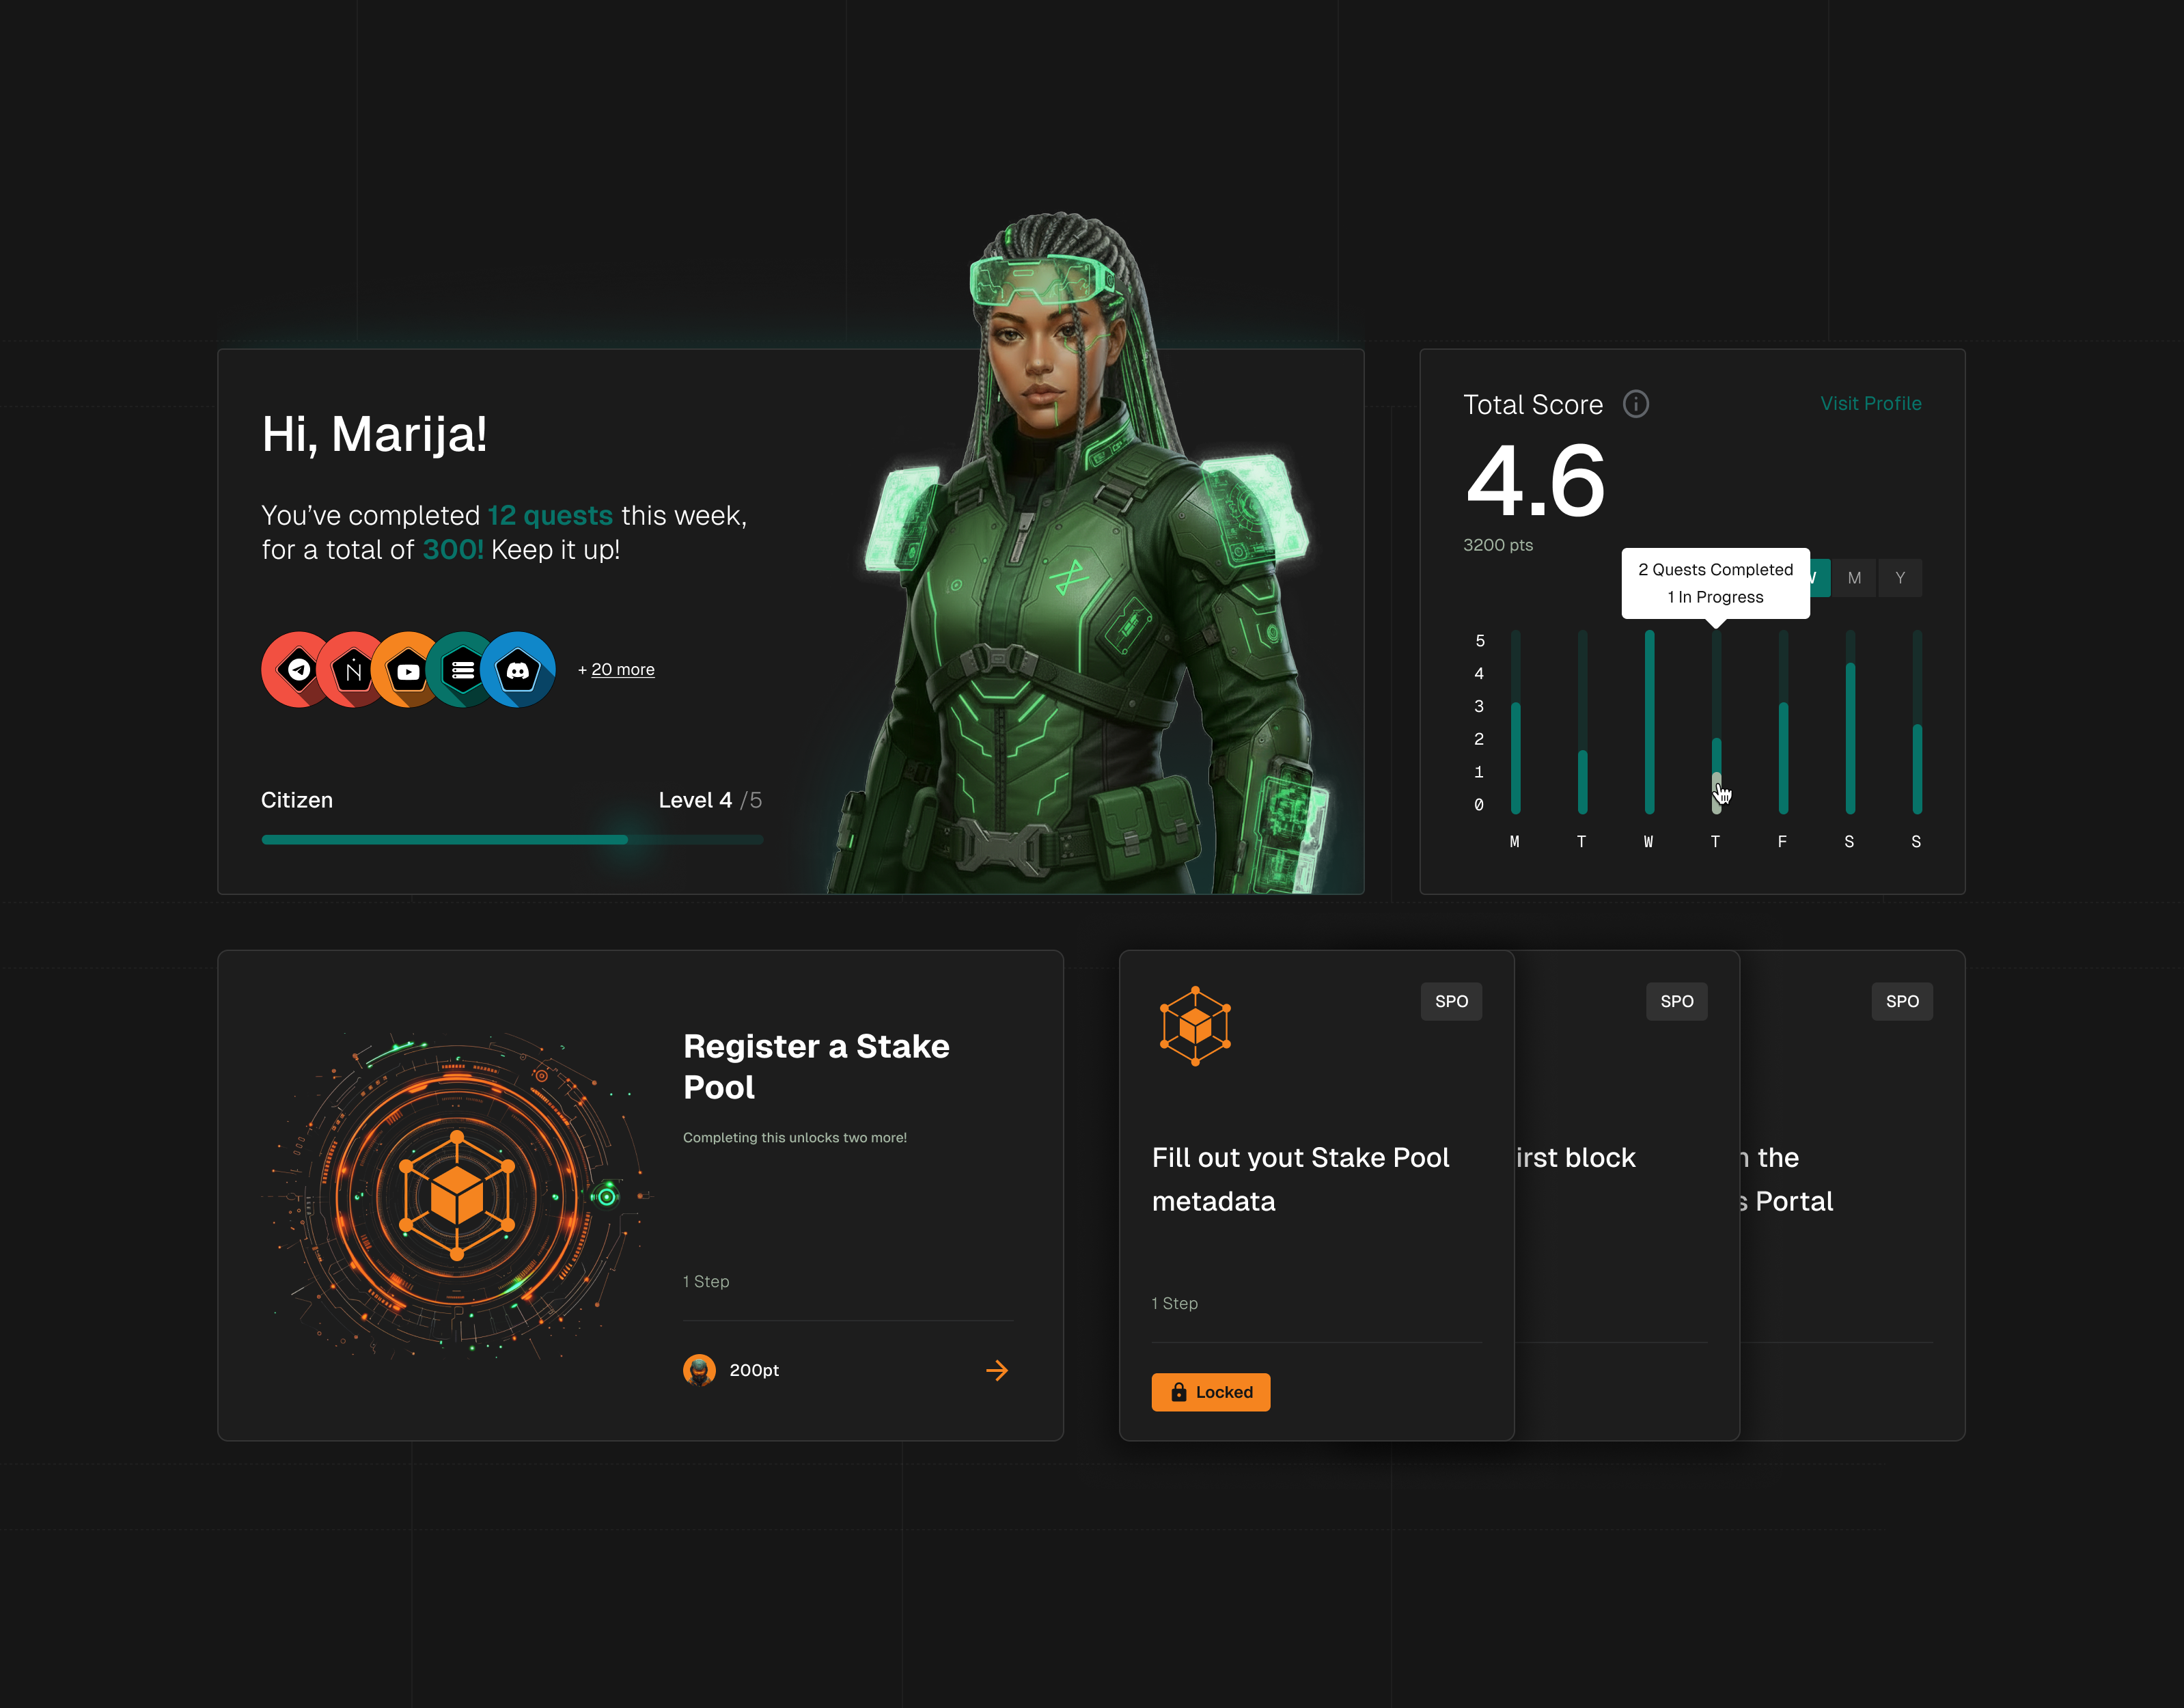Open the '20 more' badges link
Image resolution: width=2184 pixels, height=1708 pixels.
coord(622,670)
